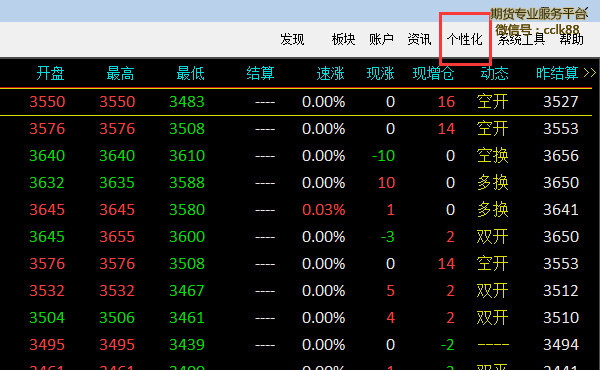Select the highest price 3635
600x370 pixels.
coord(117,183)
